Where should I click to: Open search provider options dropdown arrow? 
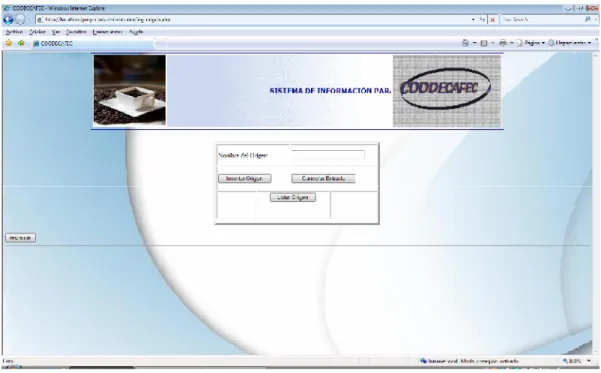(x=596, y=19)
